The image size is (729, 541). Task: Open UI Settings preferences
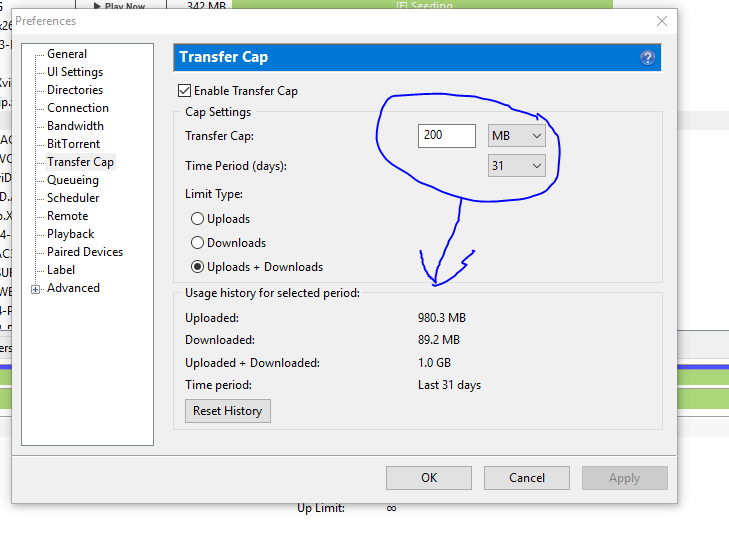pos(75,72)
